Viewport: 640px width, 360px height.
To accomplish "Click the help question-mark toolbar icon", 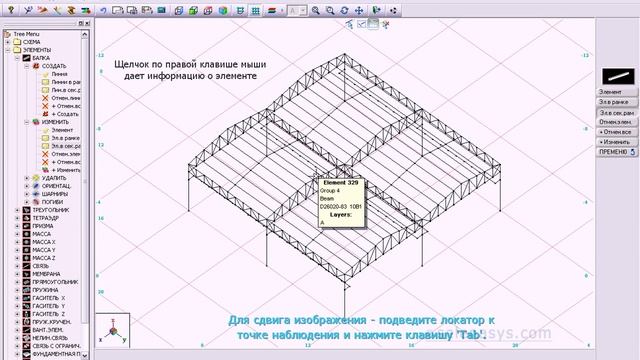I will (x=11, y=10).
